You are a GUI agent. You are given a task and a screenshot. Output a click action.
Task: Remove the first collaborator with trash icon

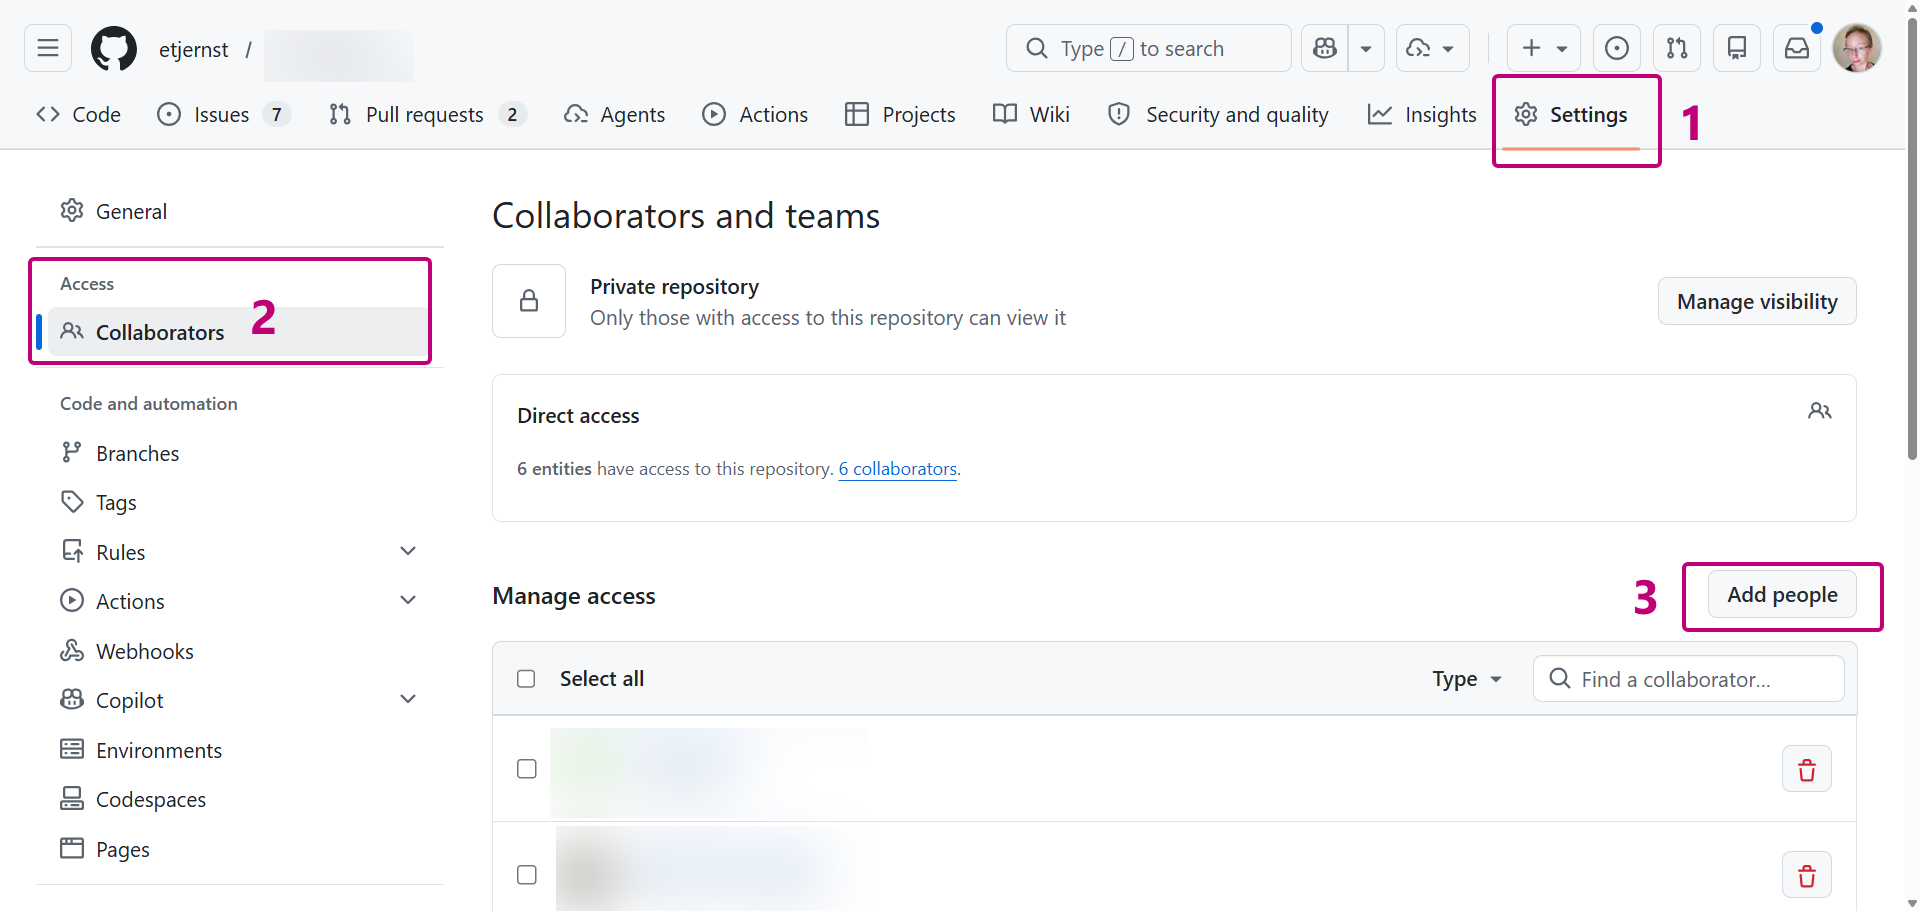pyautogui.click(x=1807, y=769)
